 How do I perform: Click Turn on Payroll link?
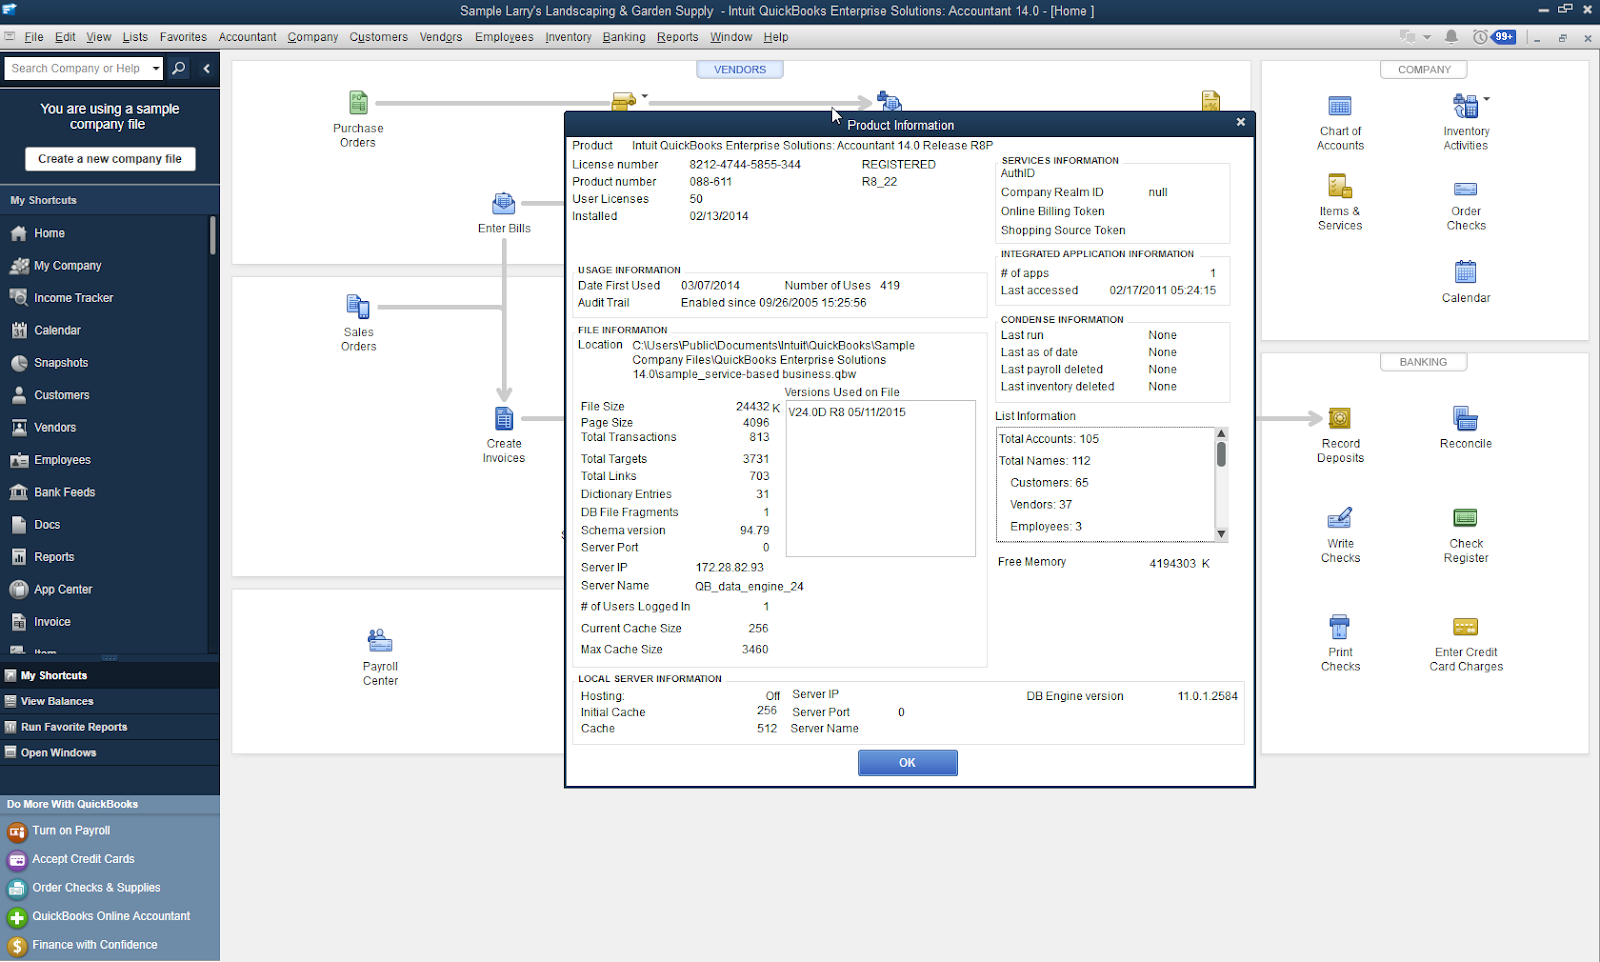coord(71,831)
